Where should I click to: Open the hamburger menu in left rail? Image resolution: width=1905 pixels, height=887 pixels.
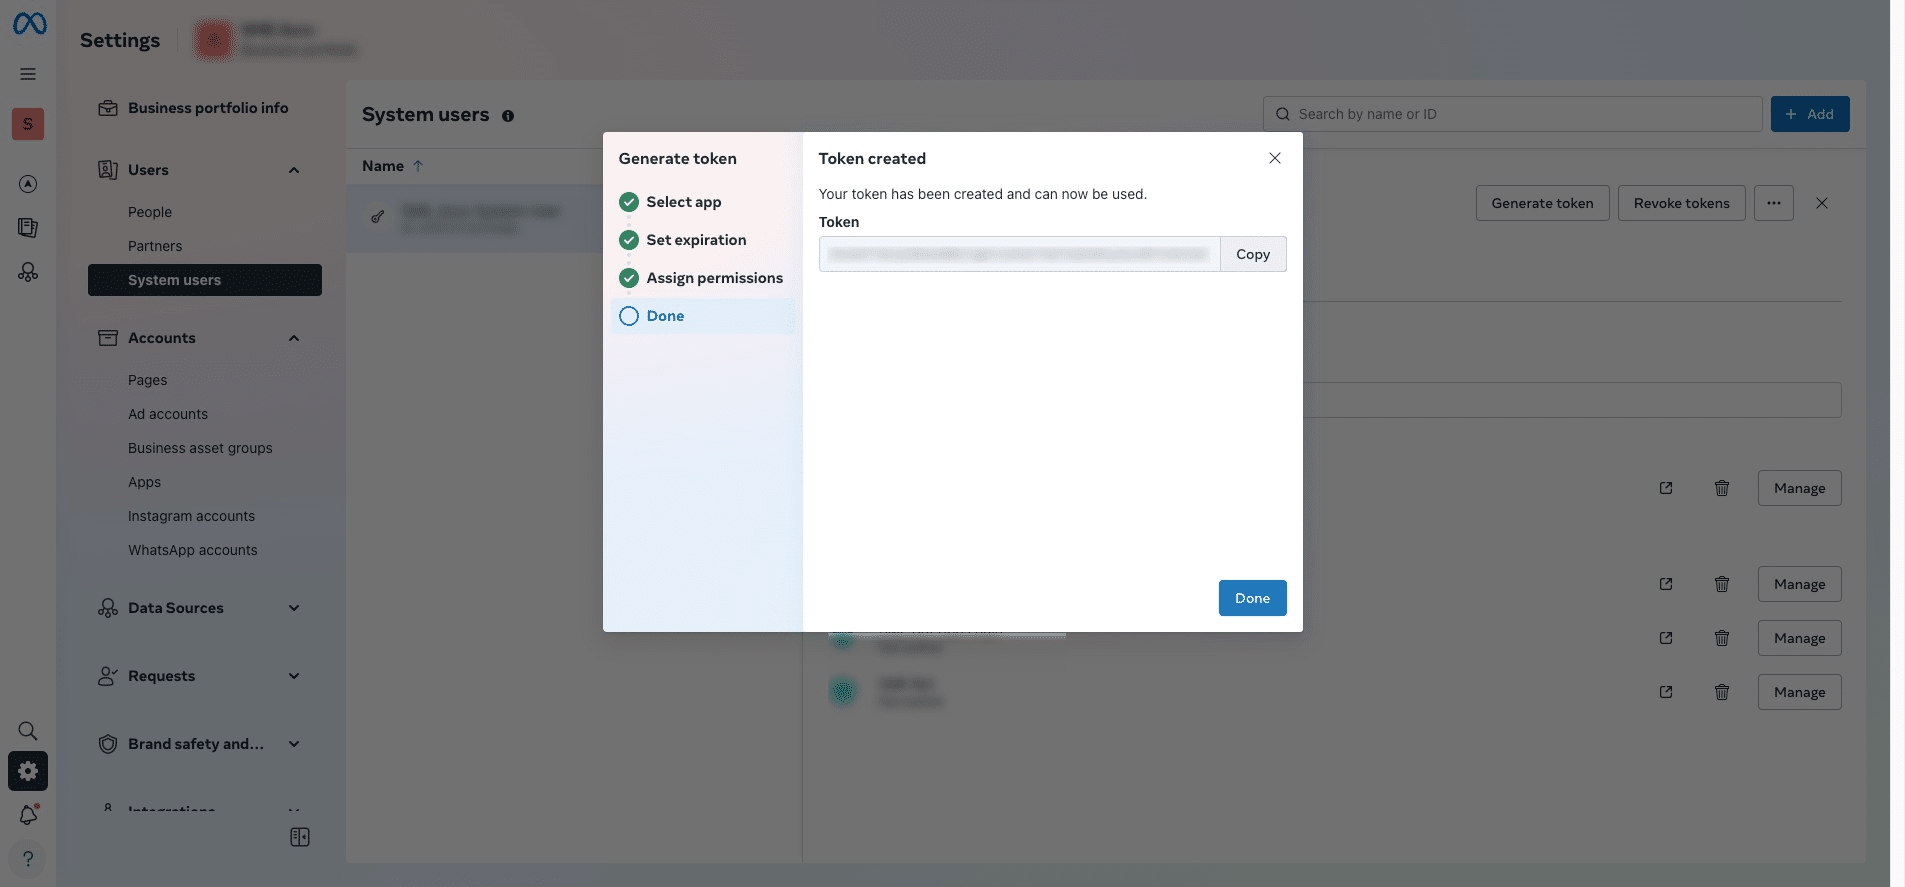[x=28, y=74]
